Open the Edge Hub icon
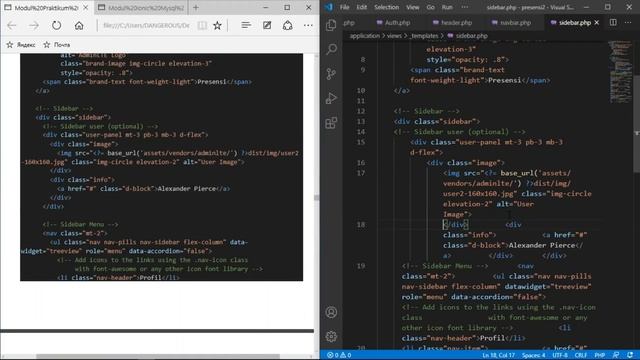 pyautogui.click(x=246, y=25)
